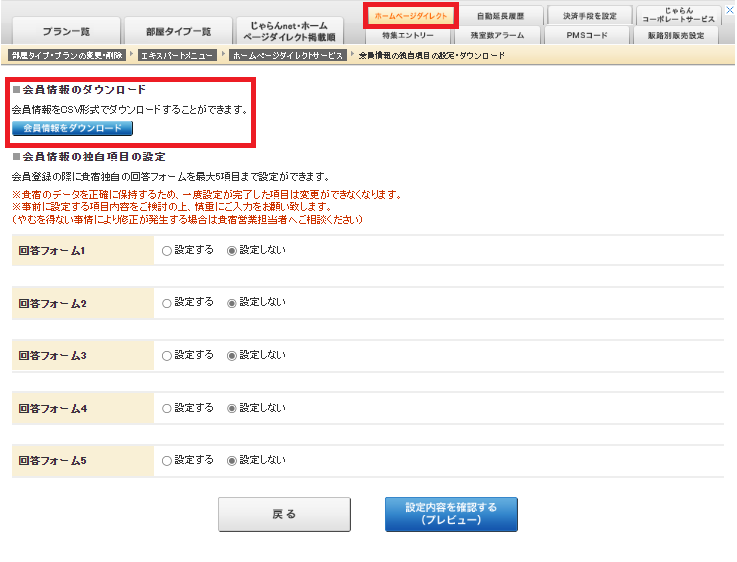Switch to the 部屋タイプ一覧 tab
Viewport: 737px width, 562px height.
pyautogui.click(x=178, y=31)
